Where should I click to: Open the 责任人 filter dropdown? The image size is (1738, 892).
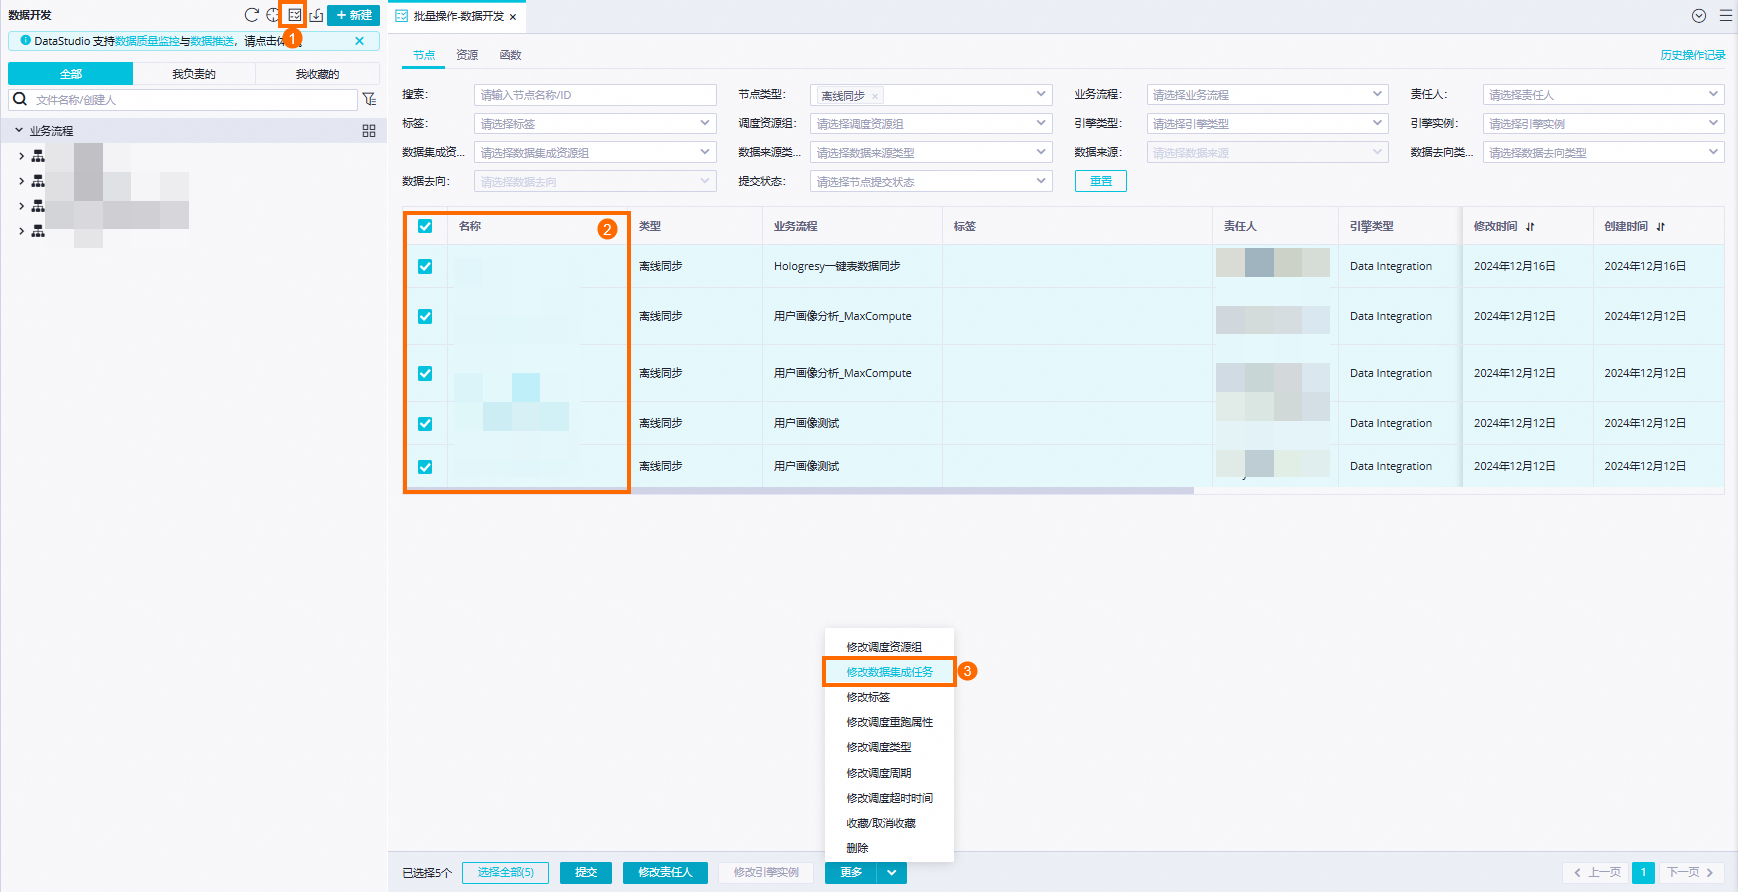(x=1604, y=95)
